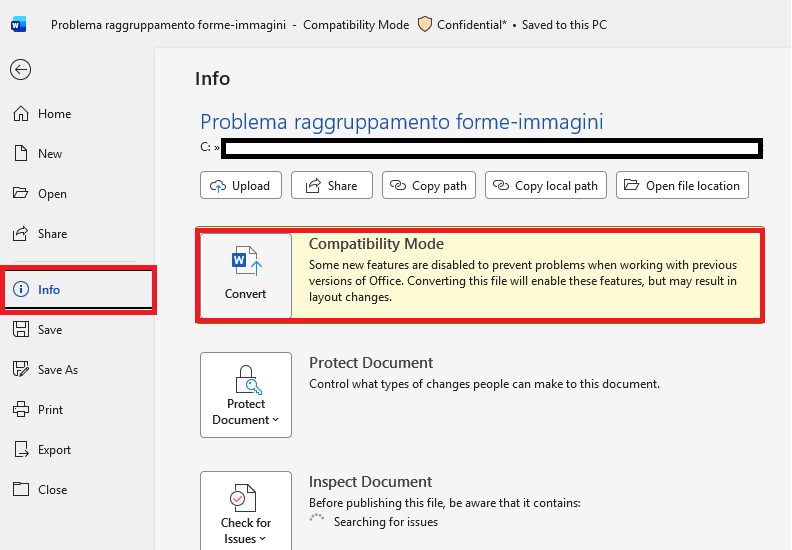Open the Export option
The image size is (792, 550).
click(42, 449)
